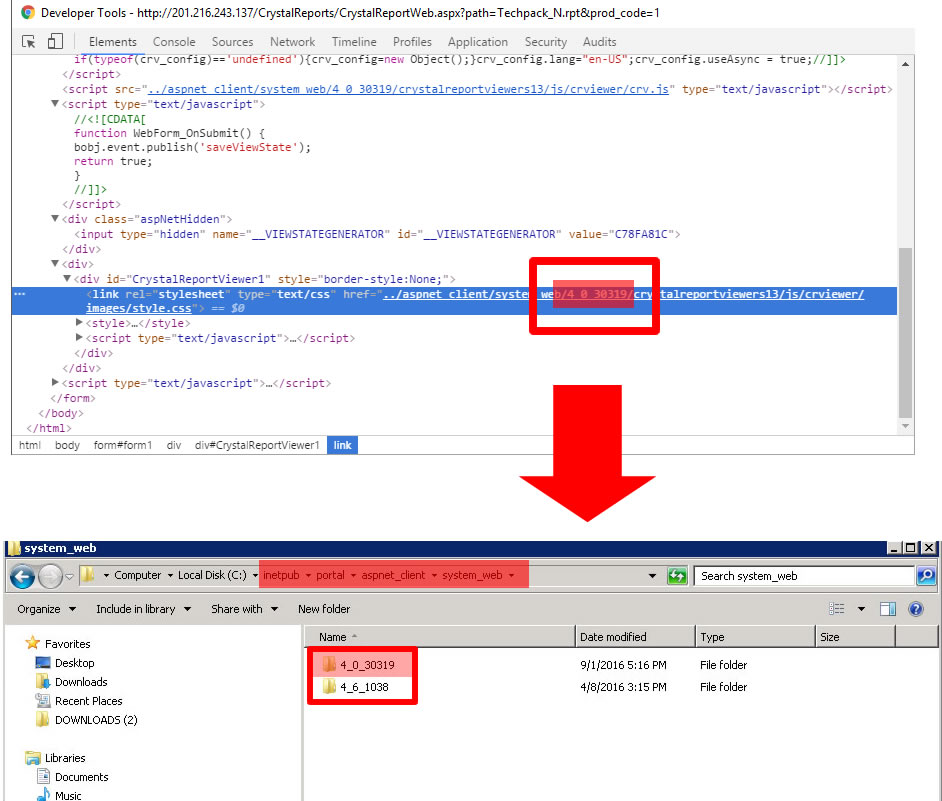Toggle the device toolbar icon
Screen dimensions: 942x801
55,42
